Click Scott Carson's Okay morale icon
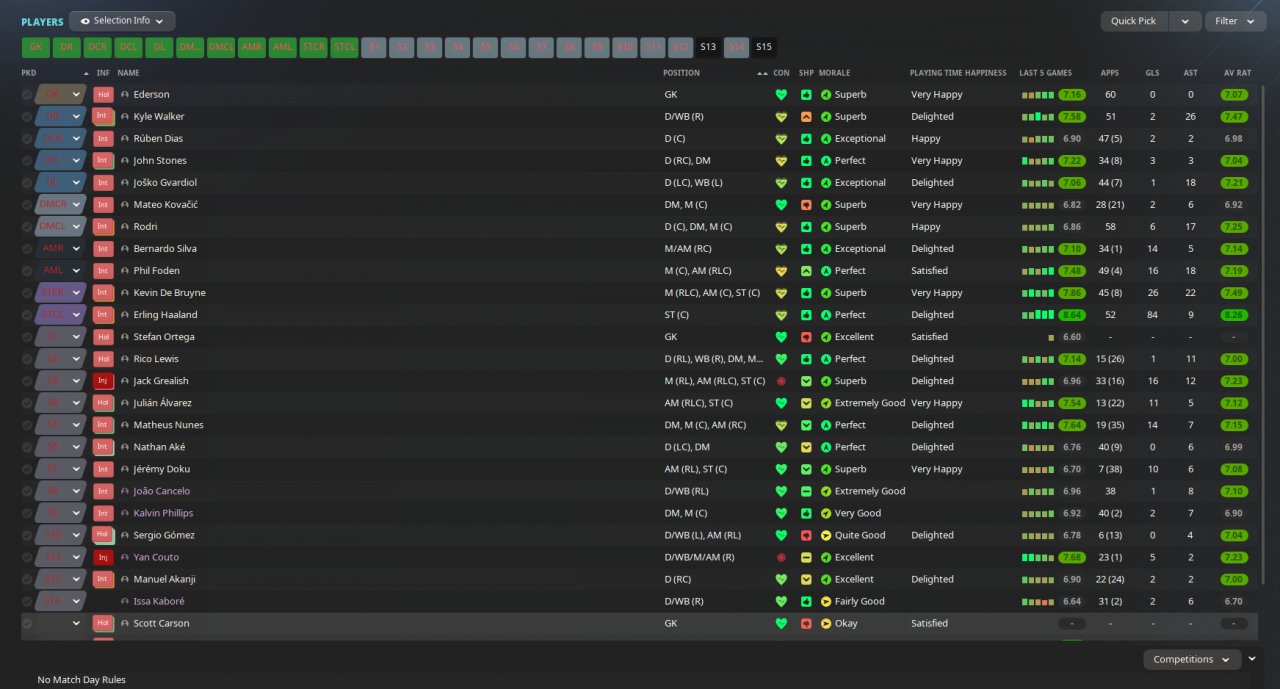1280x689 pixels. click(826, 623)
